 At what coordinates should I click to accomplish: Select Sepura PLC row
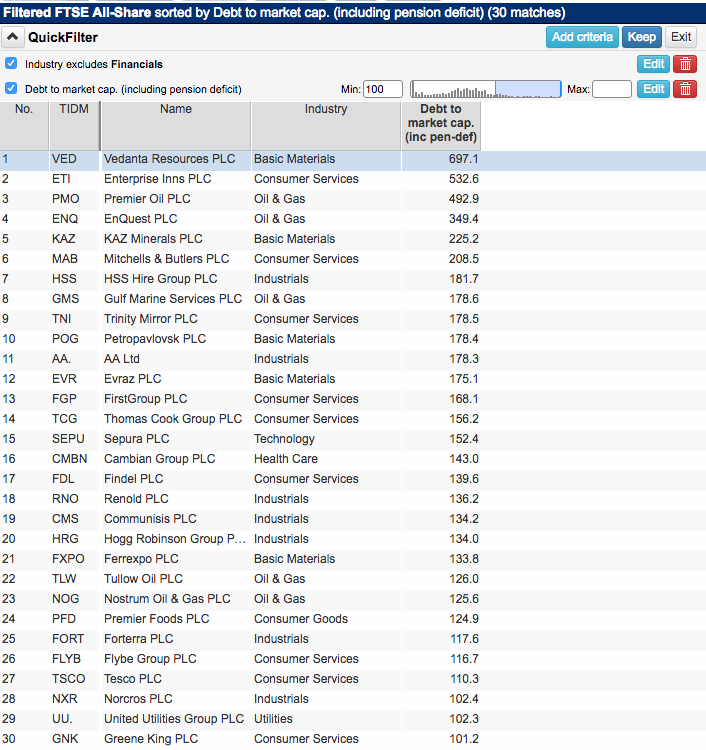click(x=353, y=439)
